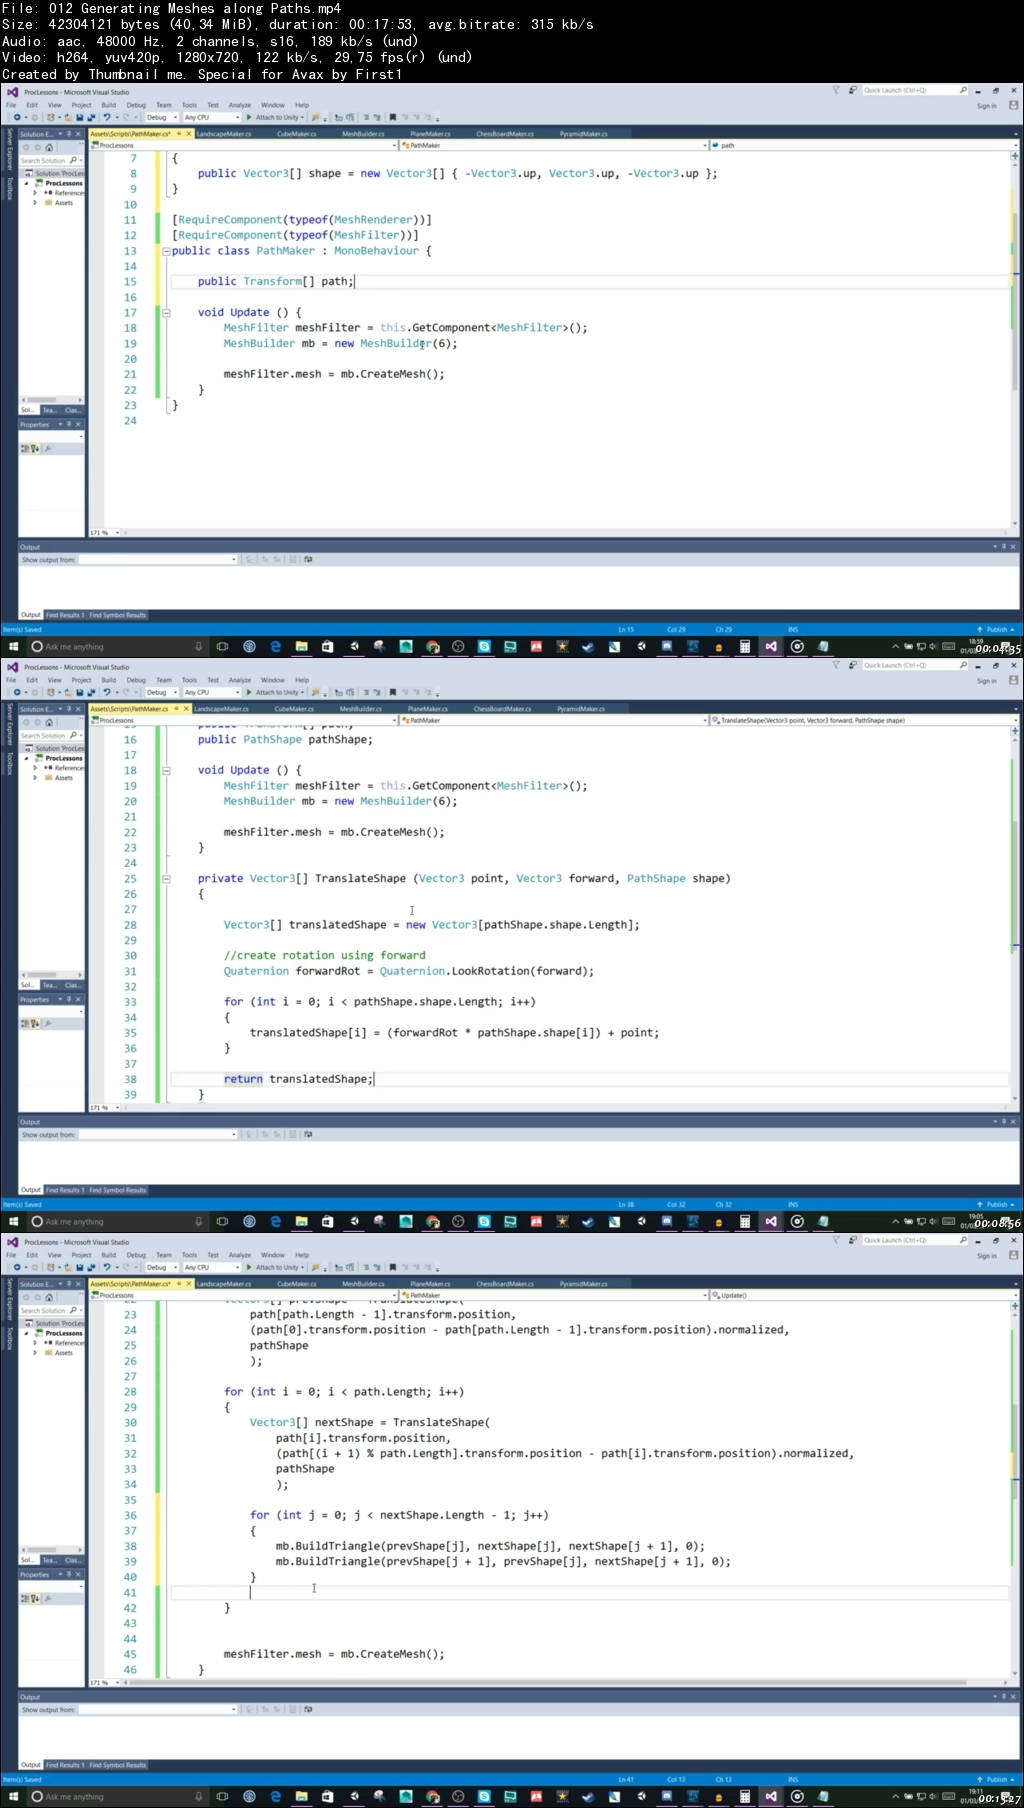This screenshot has height=1808, width=1024.
Task: Open Build menu in top screenshot
Action: (x=109, y=105)
